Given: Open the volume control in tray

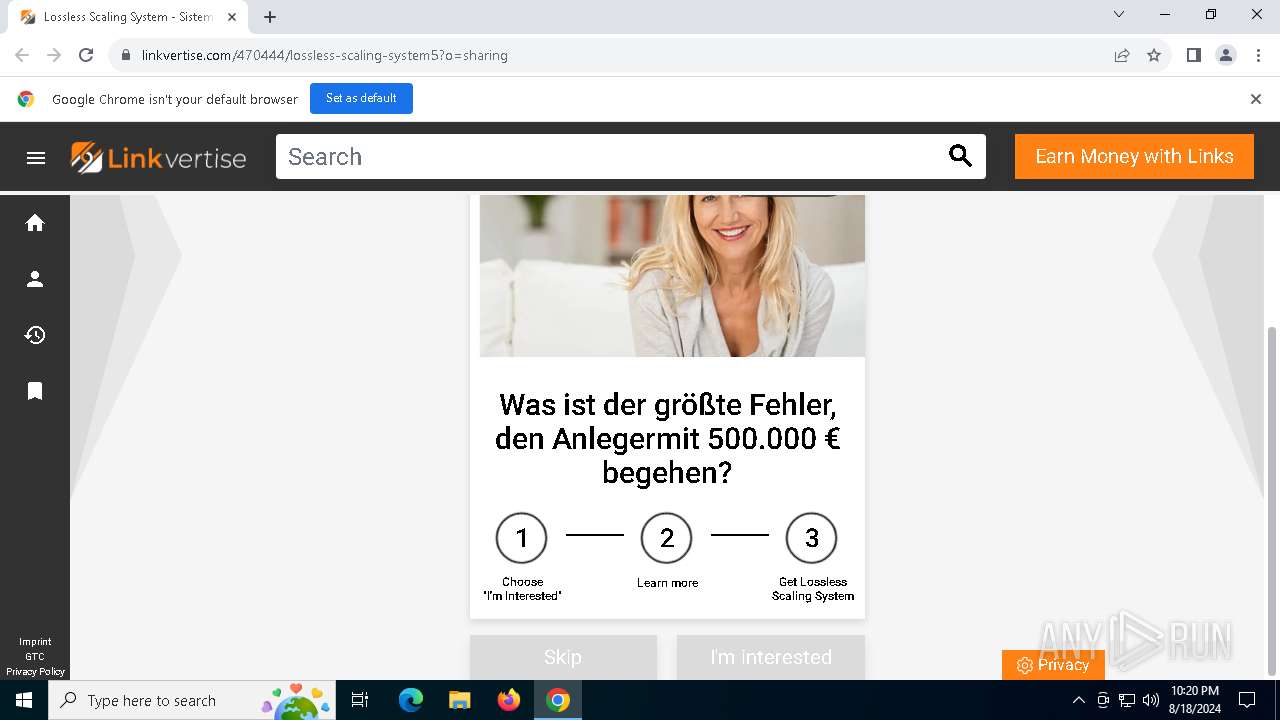Looking at the screenshot, I should [1151, 700].
